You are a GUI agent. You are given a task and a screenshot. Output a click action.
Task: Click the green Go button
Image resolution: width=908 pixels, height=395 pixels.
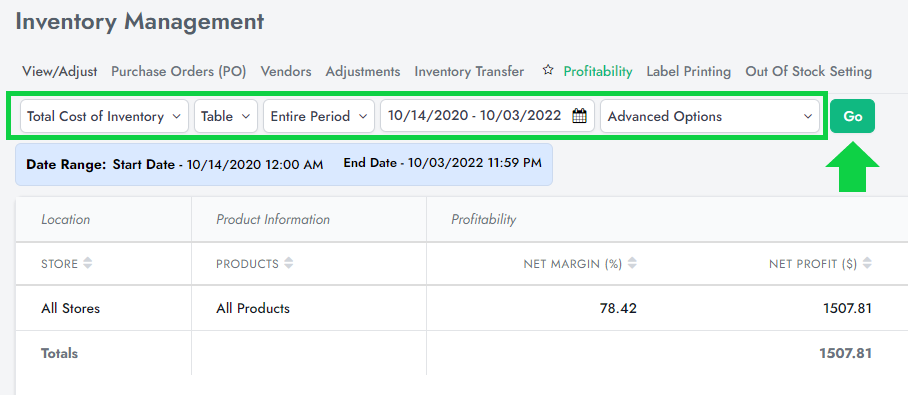(x=852, y=116)
